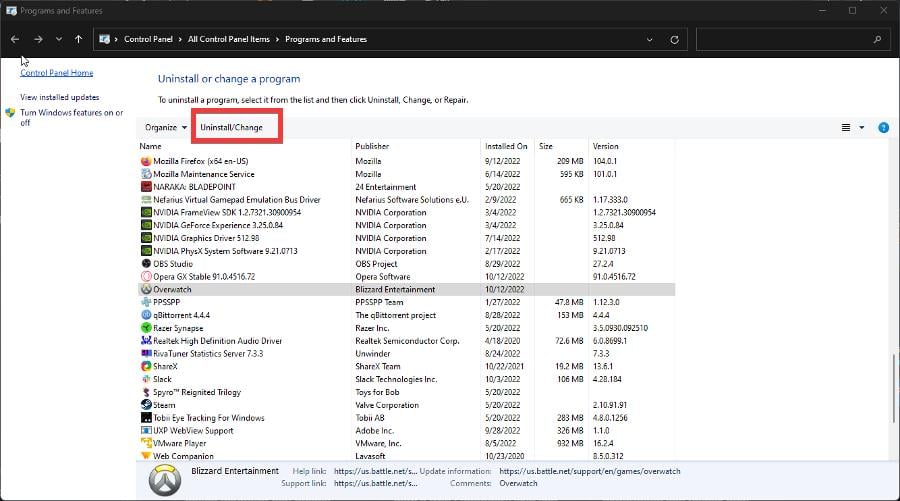Refresh the Programs and Features list
The width and height of the screenshot is (900, 501).
click(x=674, y=40)
